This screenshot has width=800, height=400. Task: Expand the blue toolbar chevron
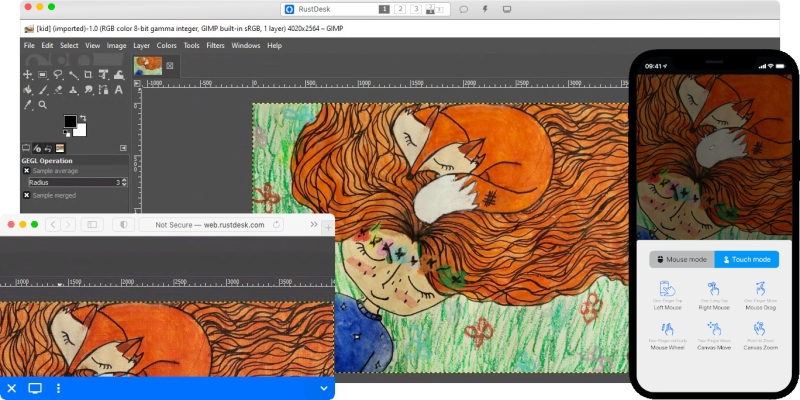click(x=324, y=388)
